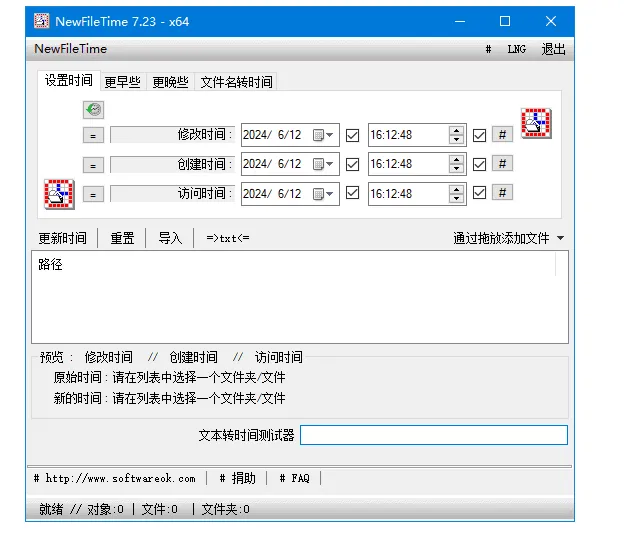The image size is (629, 535).
Task: Click the equals button for 访问时间
Action: click(93, 195)
